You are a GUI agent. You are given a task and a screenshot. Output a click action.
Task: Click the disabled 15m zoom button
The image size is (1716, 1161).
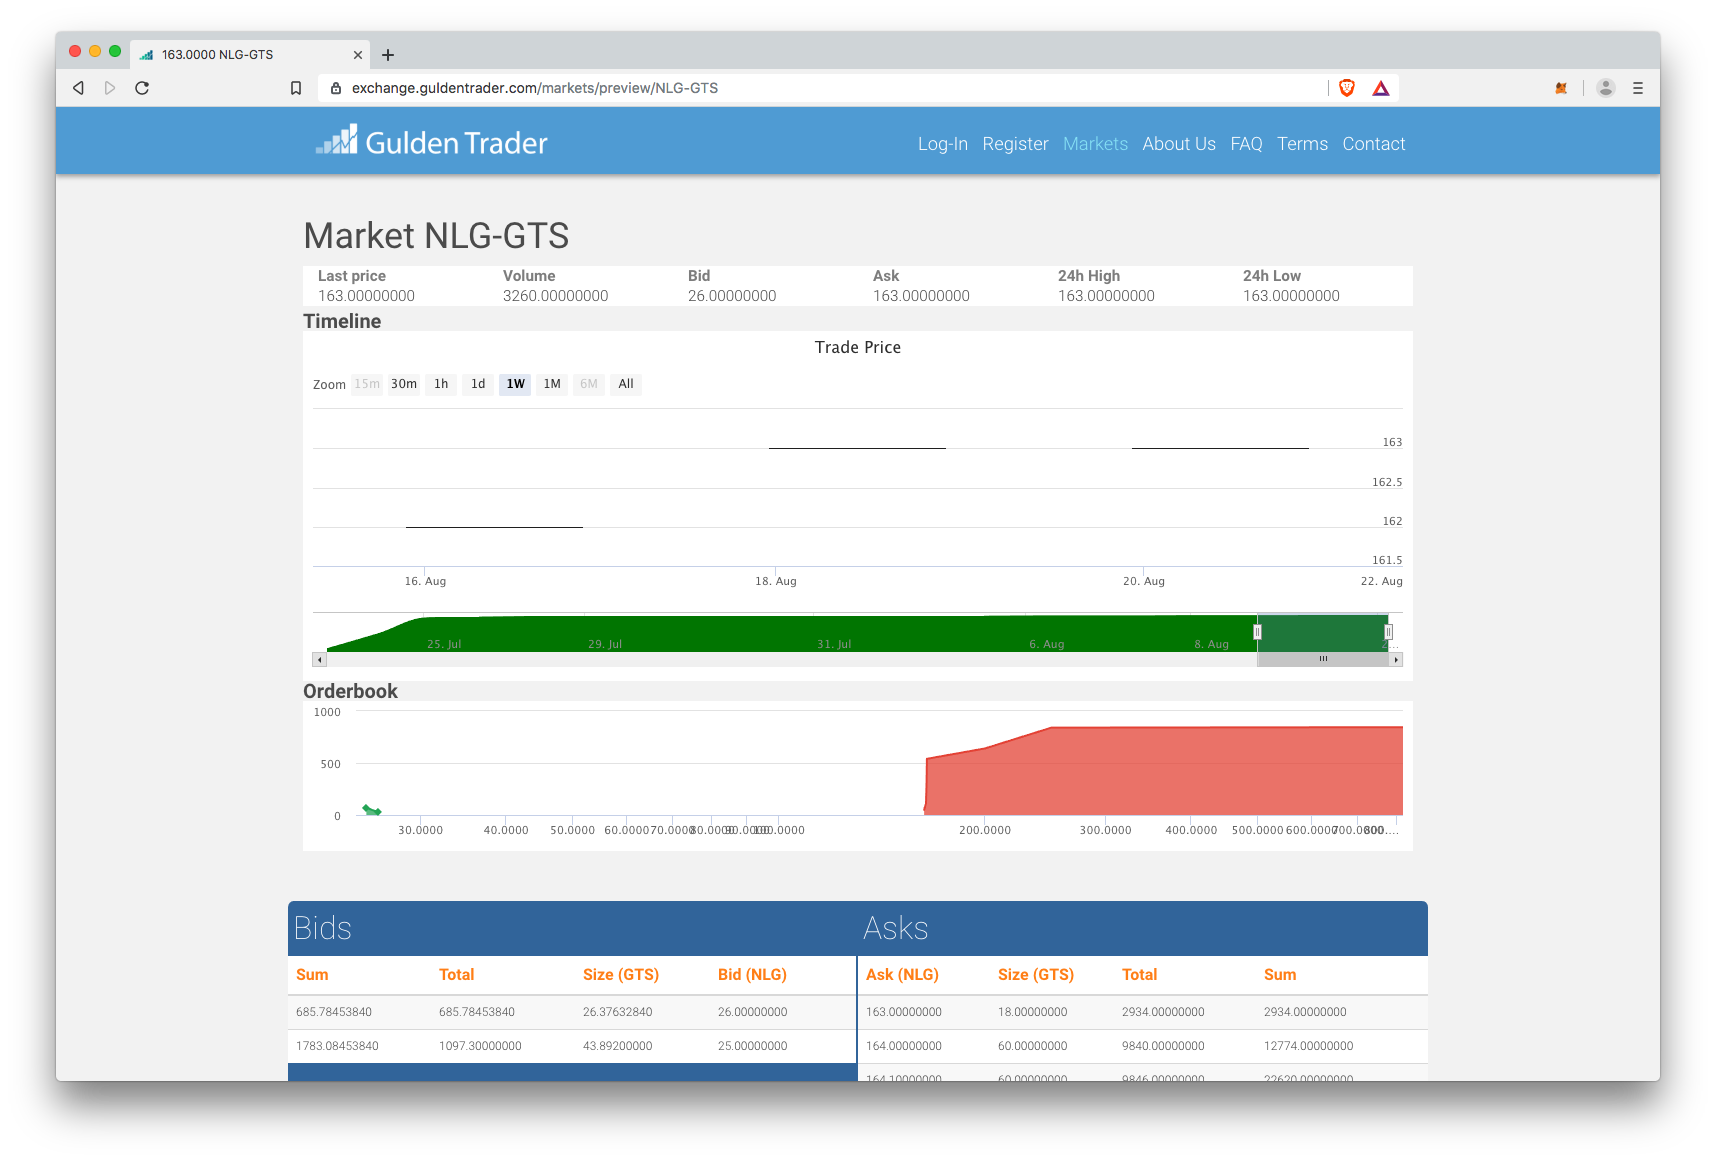tap(367, 384)
